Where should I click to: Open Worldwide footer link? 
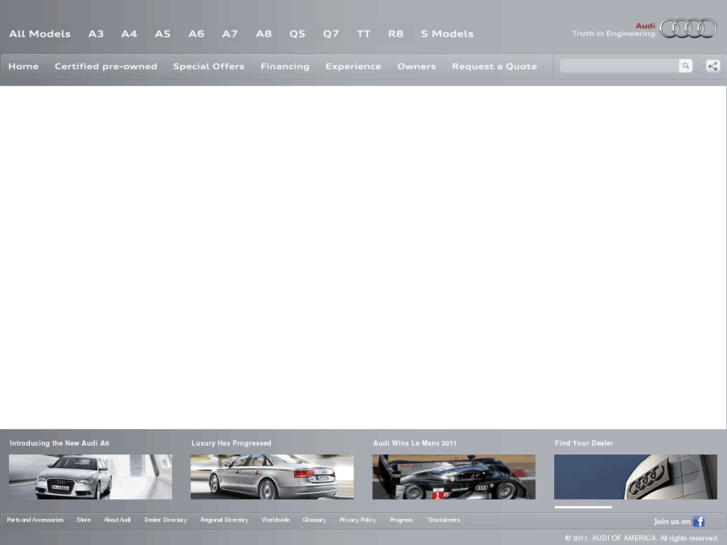[x=275, y=520]
